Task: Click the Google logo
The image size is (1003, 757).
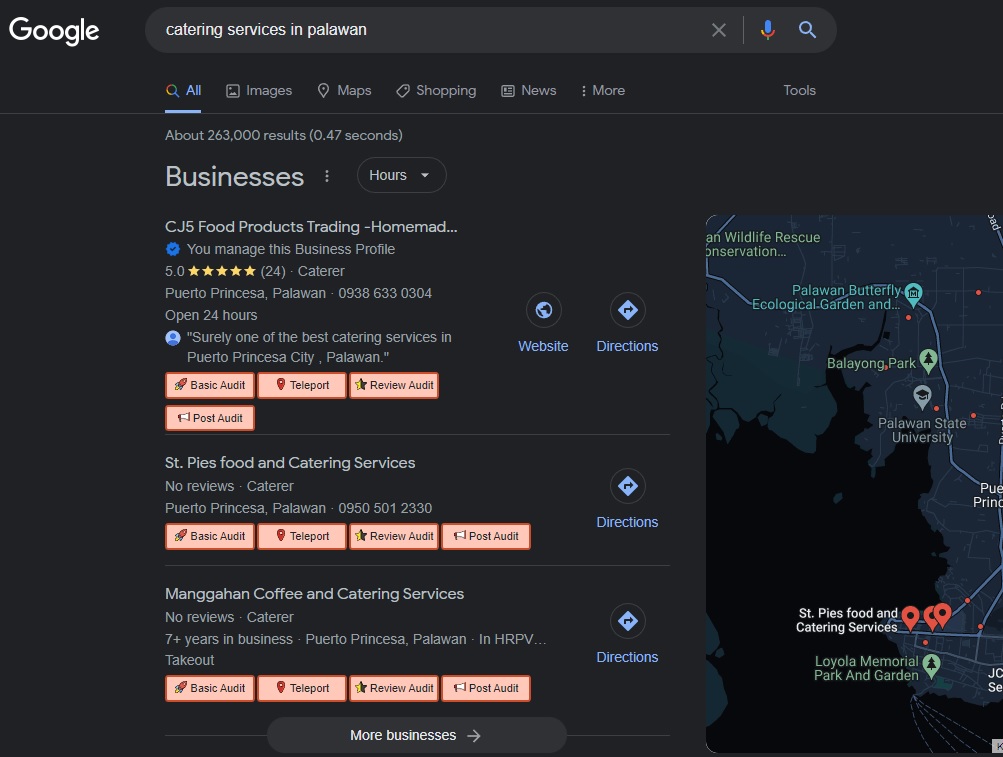Action: (54, 30)
